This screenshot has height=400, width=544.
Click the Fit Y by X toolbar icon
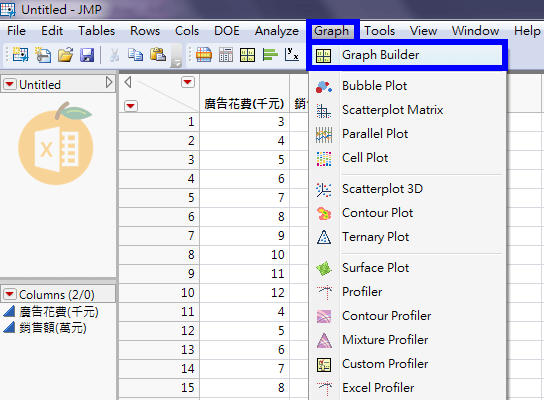click(292, 54)
